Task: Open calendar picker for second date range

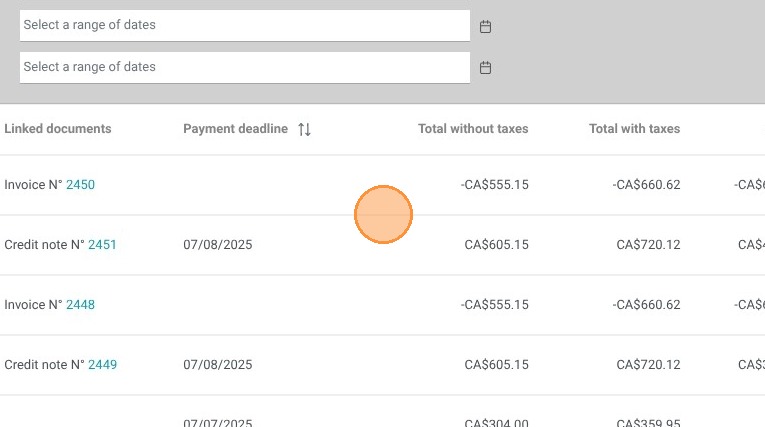Action: [x=485, y=67]
